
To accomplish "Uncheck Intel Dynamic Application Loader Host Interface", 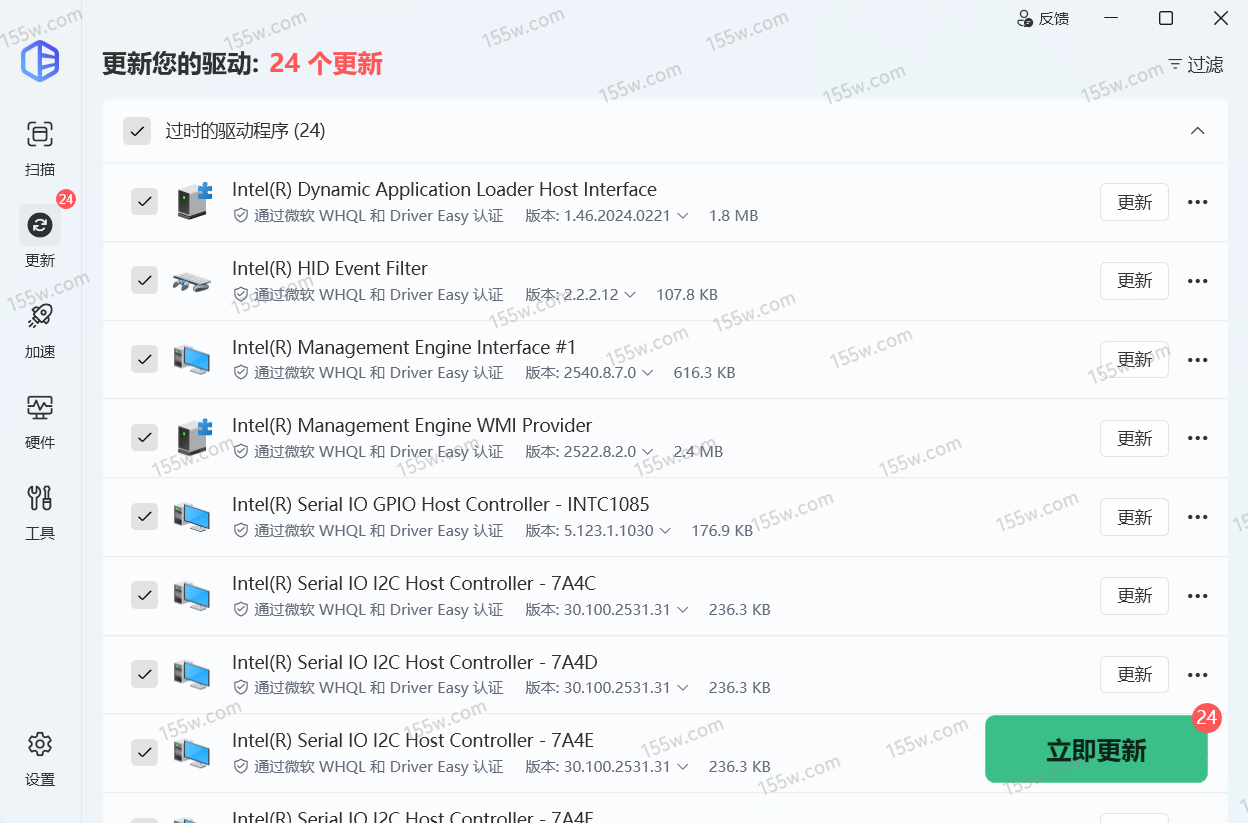I will point(145,202).
